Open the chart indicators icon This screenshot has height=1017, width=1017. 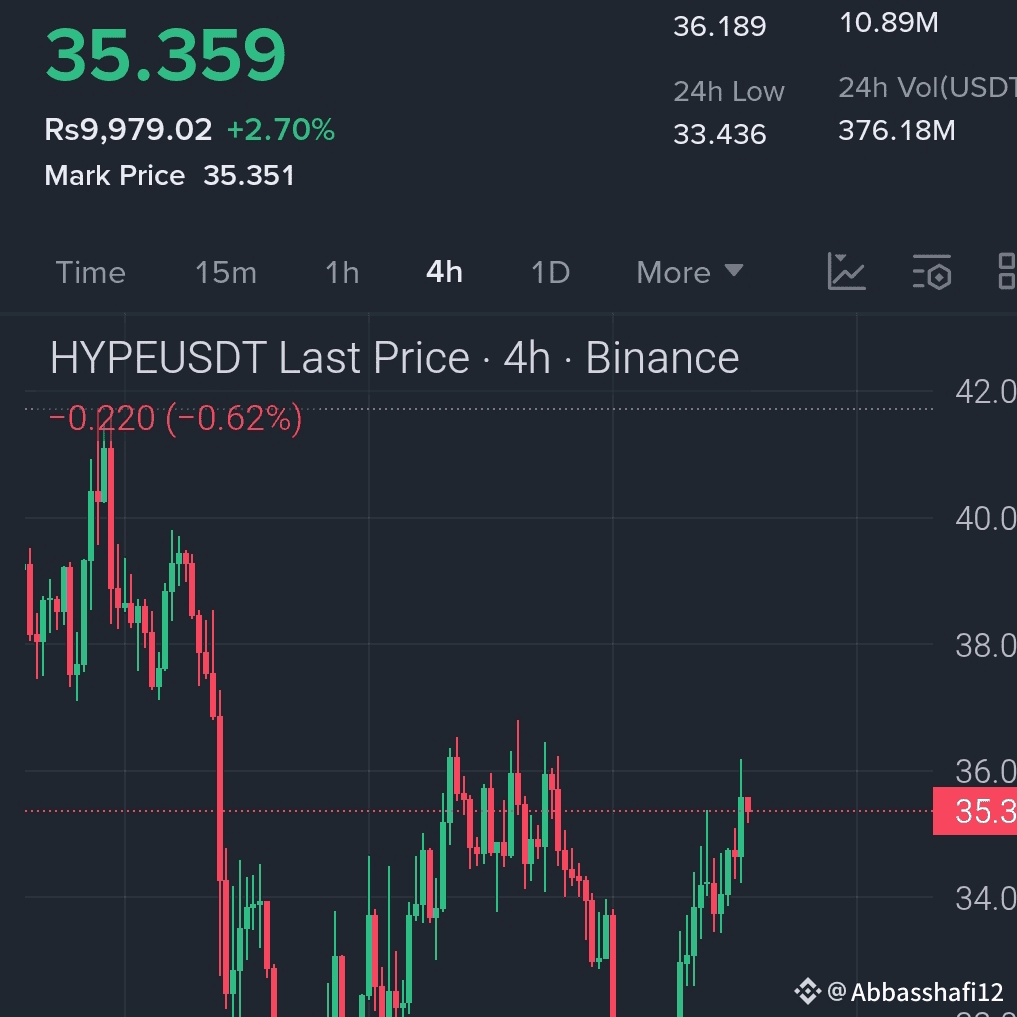846,272
